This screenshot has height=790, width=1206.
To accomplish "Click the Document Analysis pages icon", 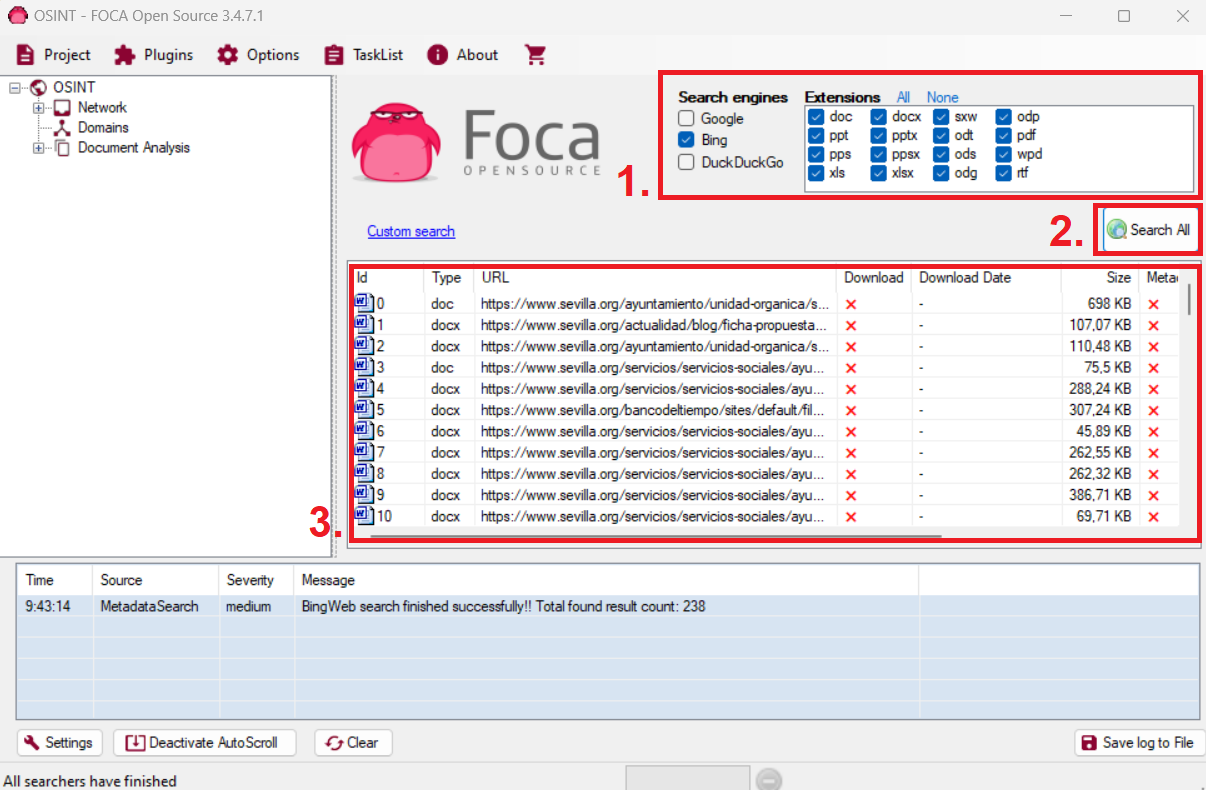I will (x=62, y=148).
